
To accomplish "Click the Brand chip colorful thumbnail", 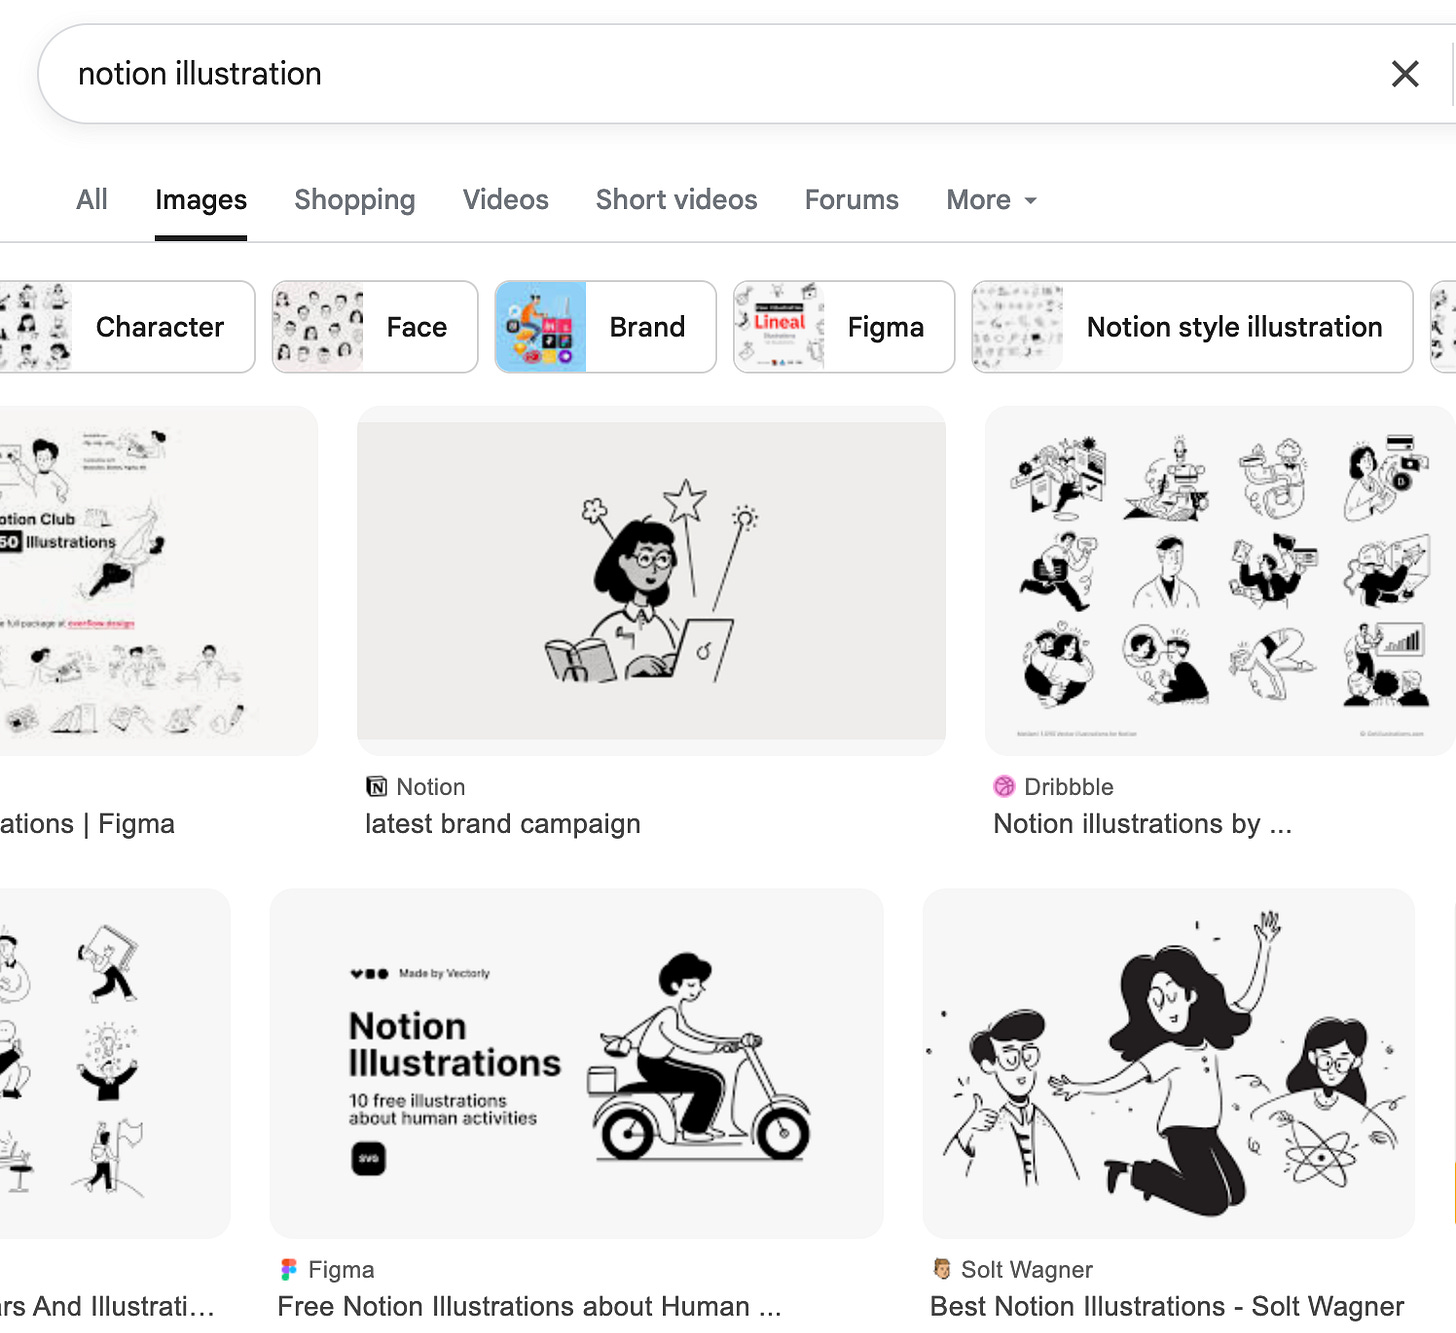I will 541,327.
